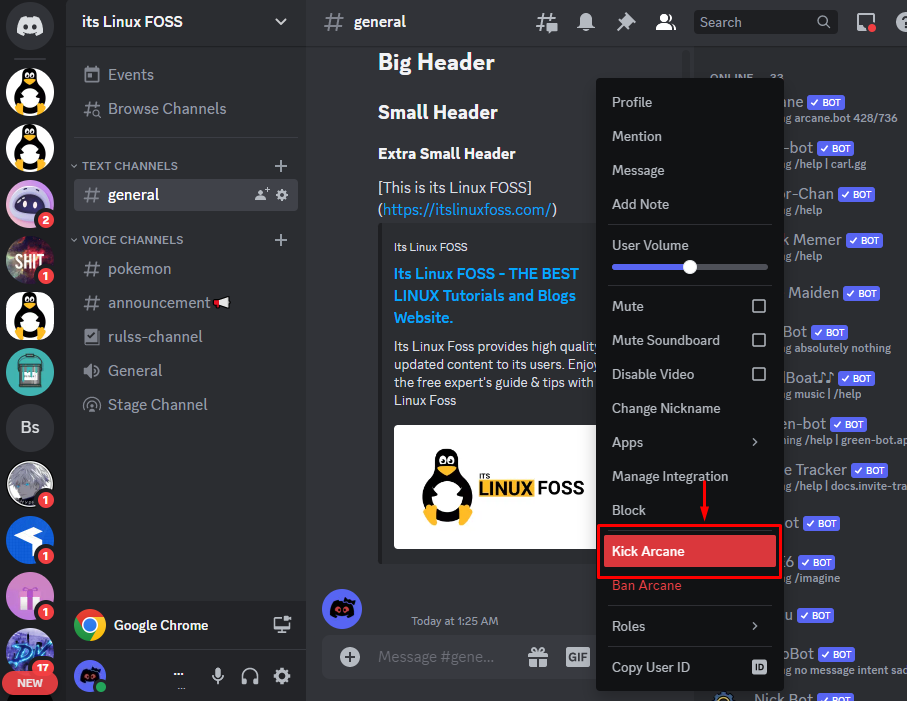Choose Mention from context menu

tap(688, 136)
